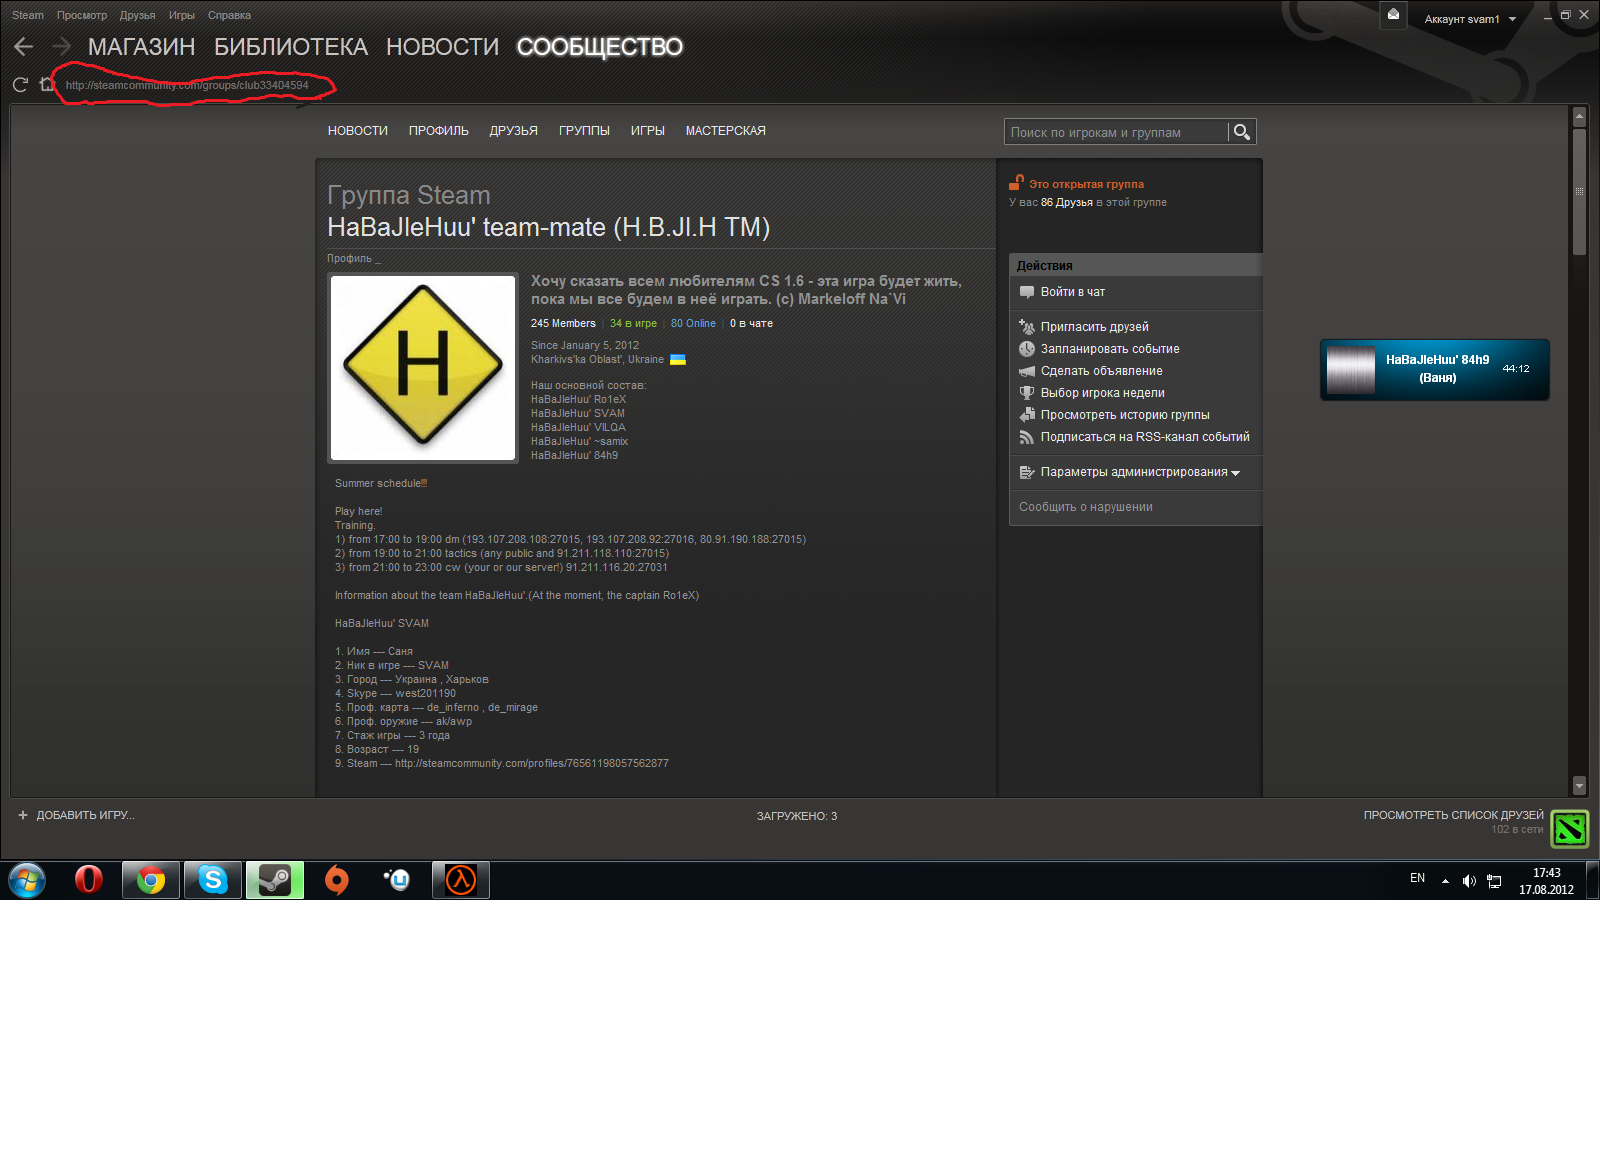Open the Игры menu

(182, 15)
